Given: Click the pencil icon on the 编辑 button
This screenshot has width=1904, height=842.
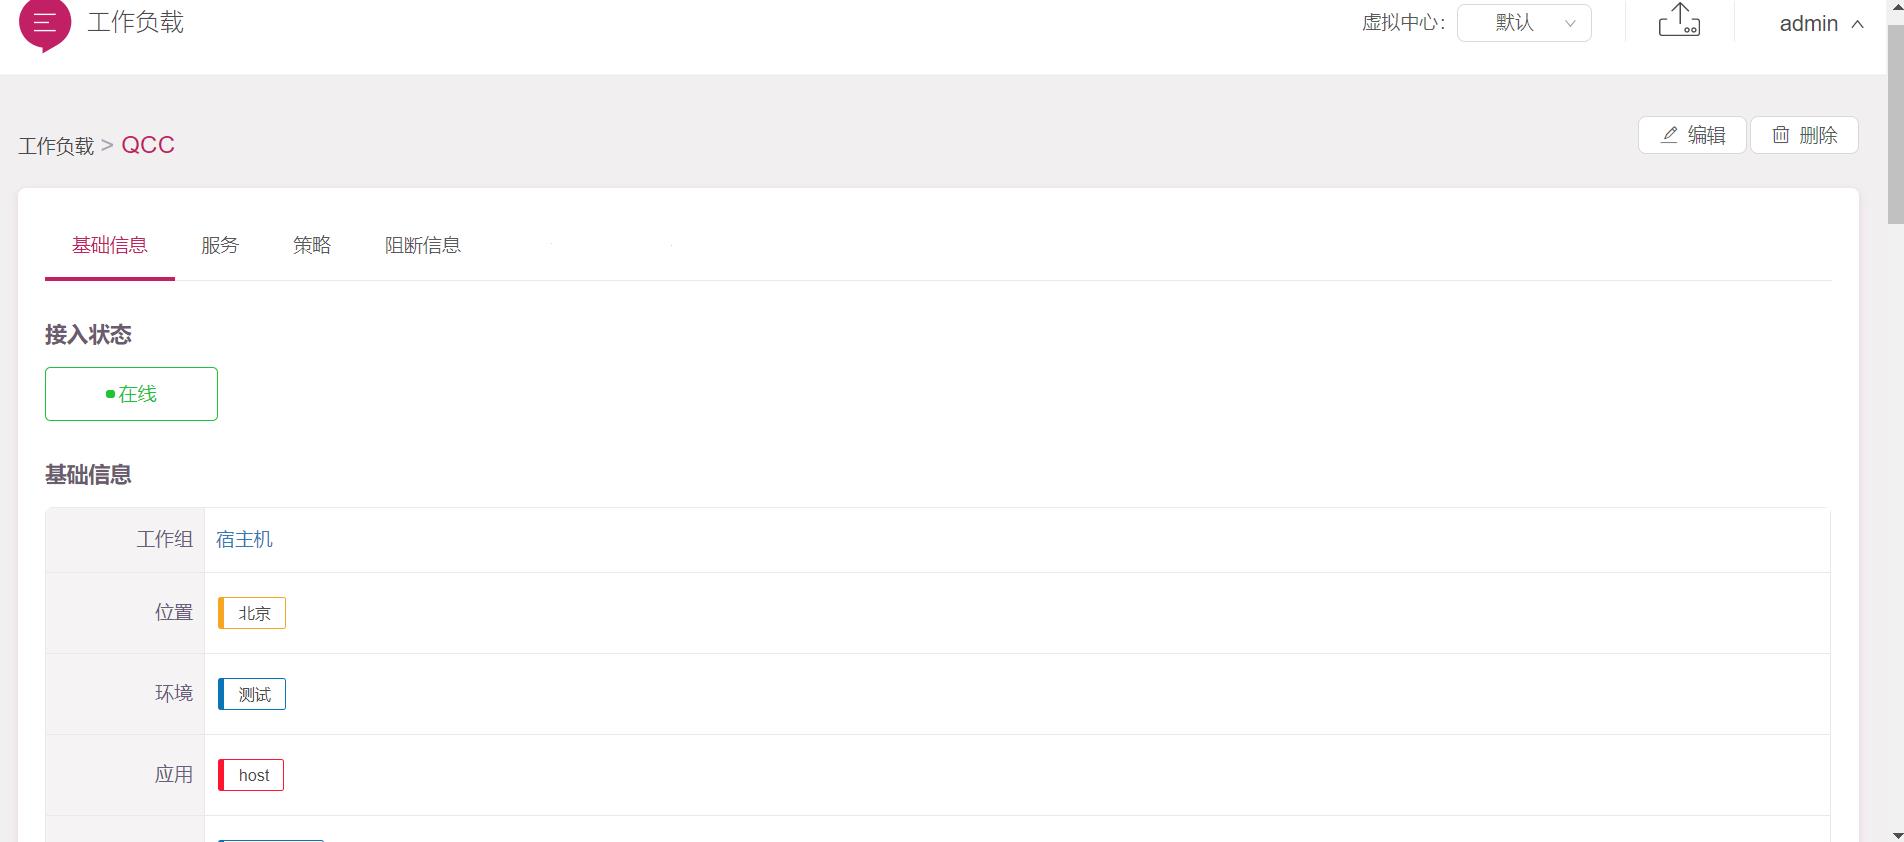Looking at the screenshot, I should [x=1669, y=135].
